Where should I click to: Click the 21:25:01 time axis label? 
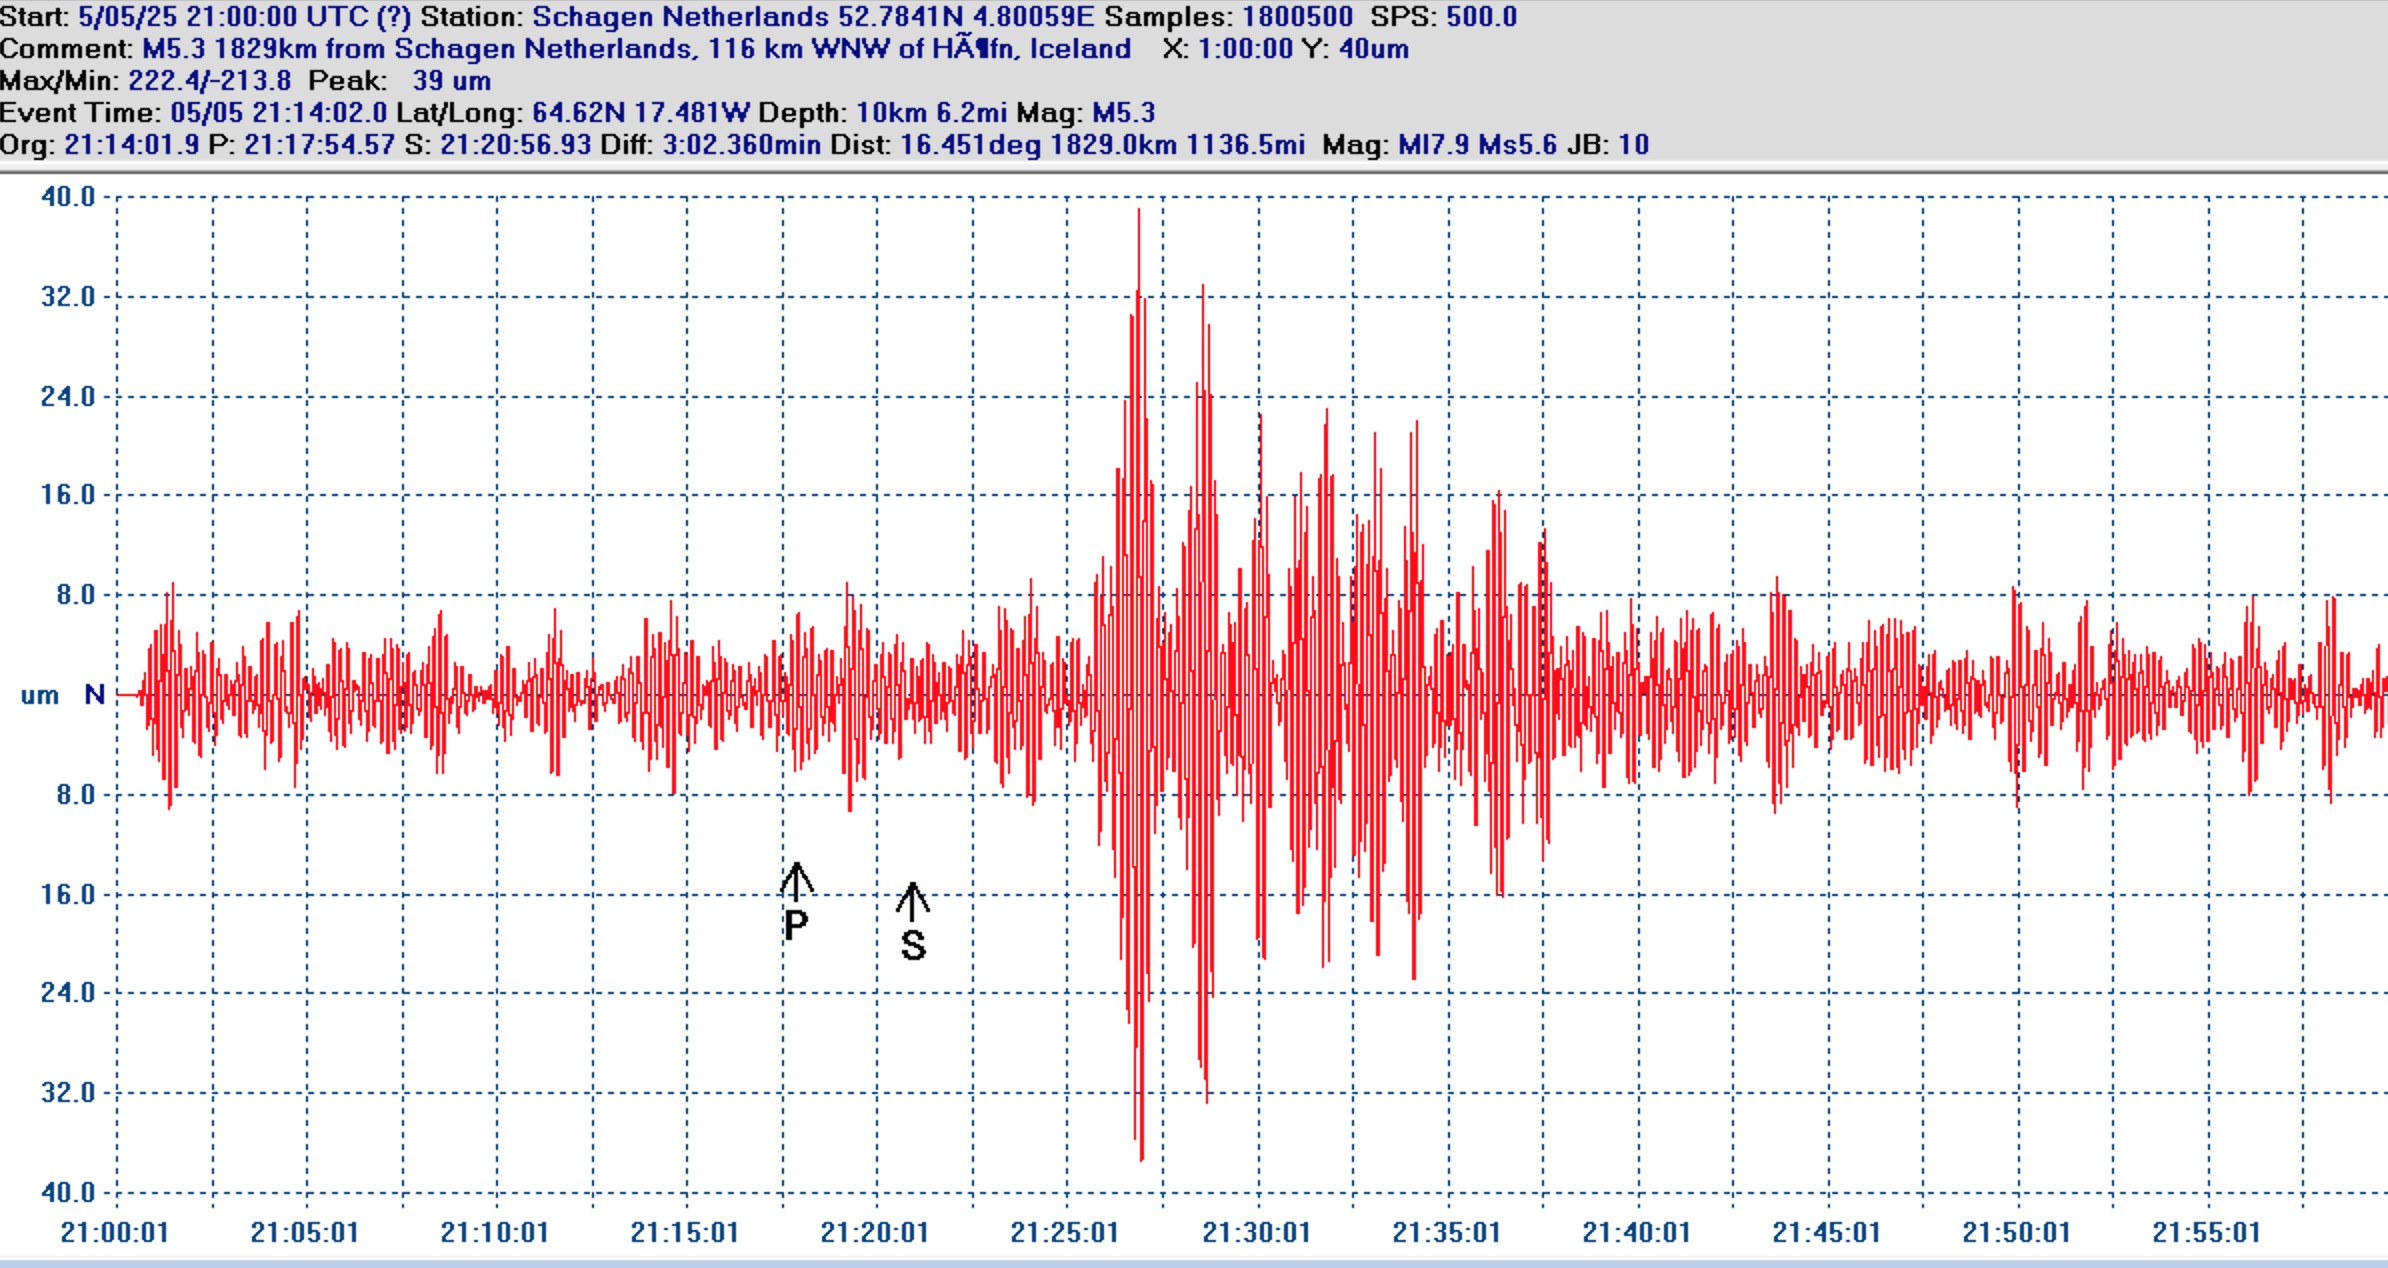1065,1233
